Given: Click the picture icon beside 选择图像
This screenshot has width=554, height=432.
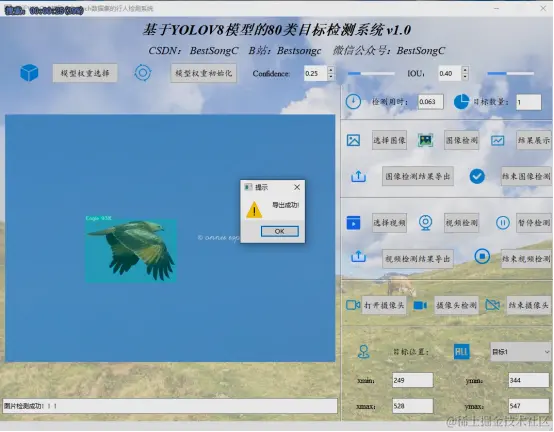Looking at the screenshot, I should click(353, 140).
